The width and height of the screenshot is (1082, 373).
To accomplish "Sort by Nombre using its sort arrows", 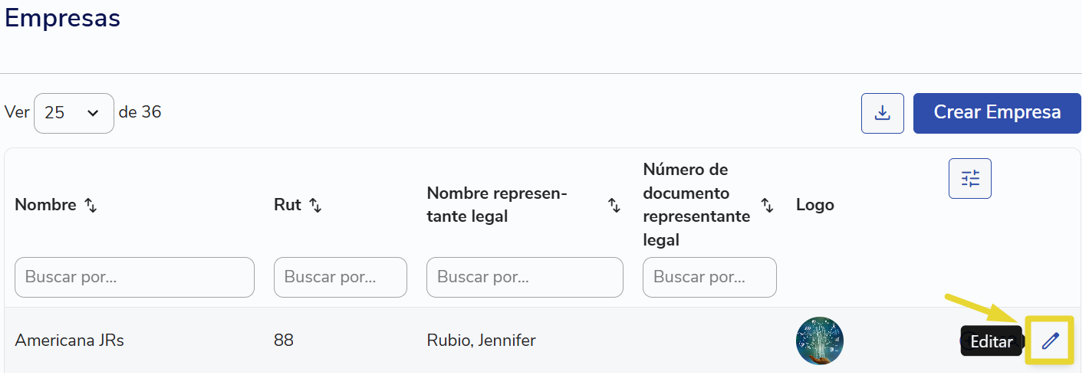I will 90,205.
